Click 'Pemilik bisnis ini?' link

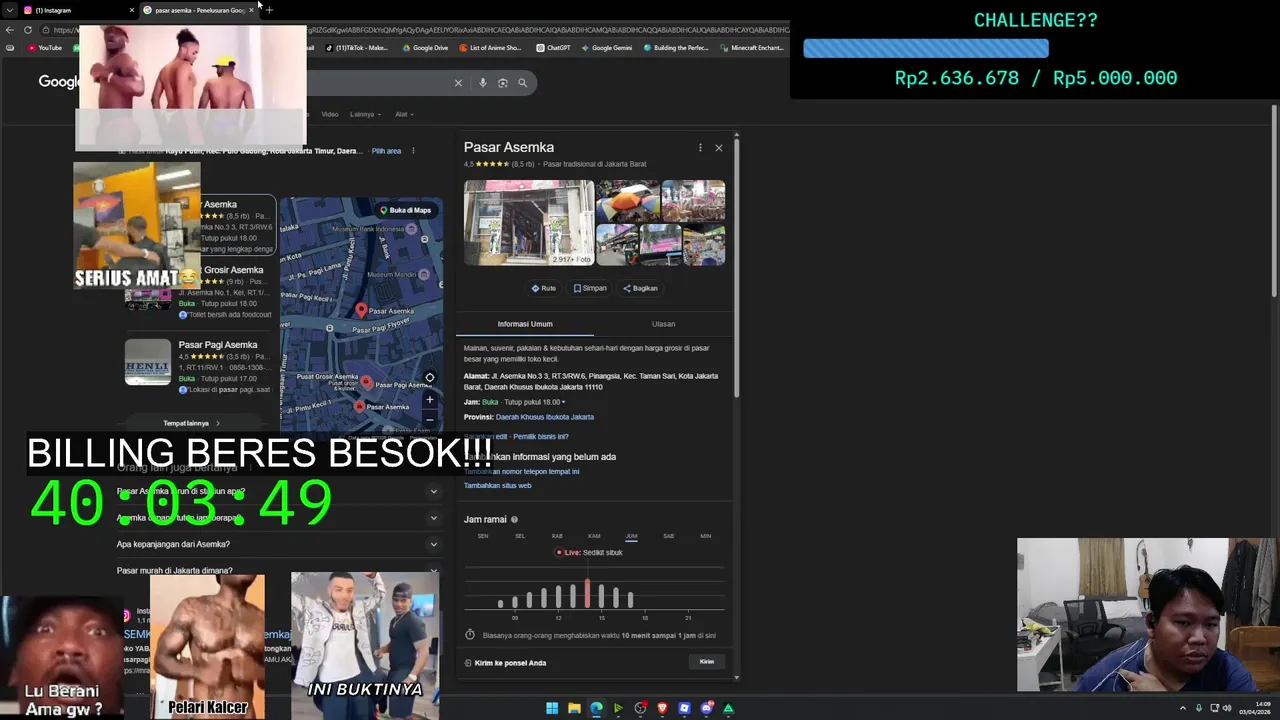pyautogui.click(x=541, y=437)
